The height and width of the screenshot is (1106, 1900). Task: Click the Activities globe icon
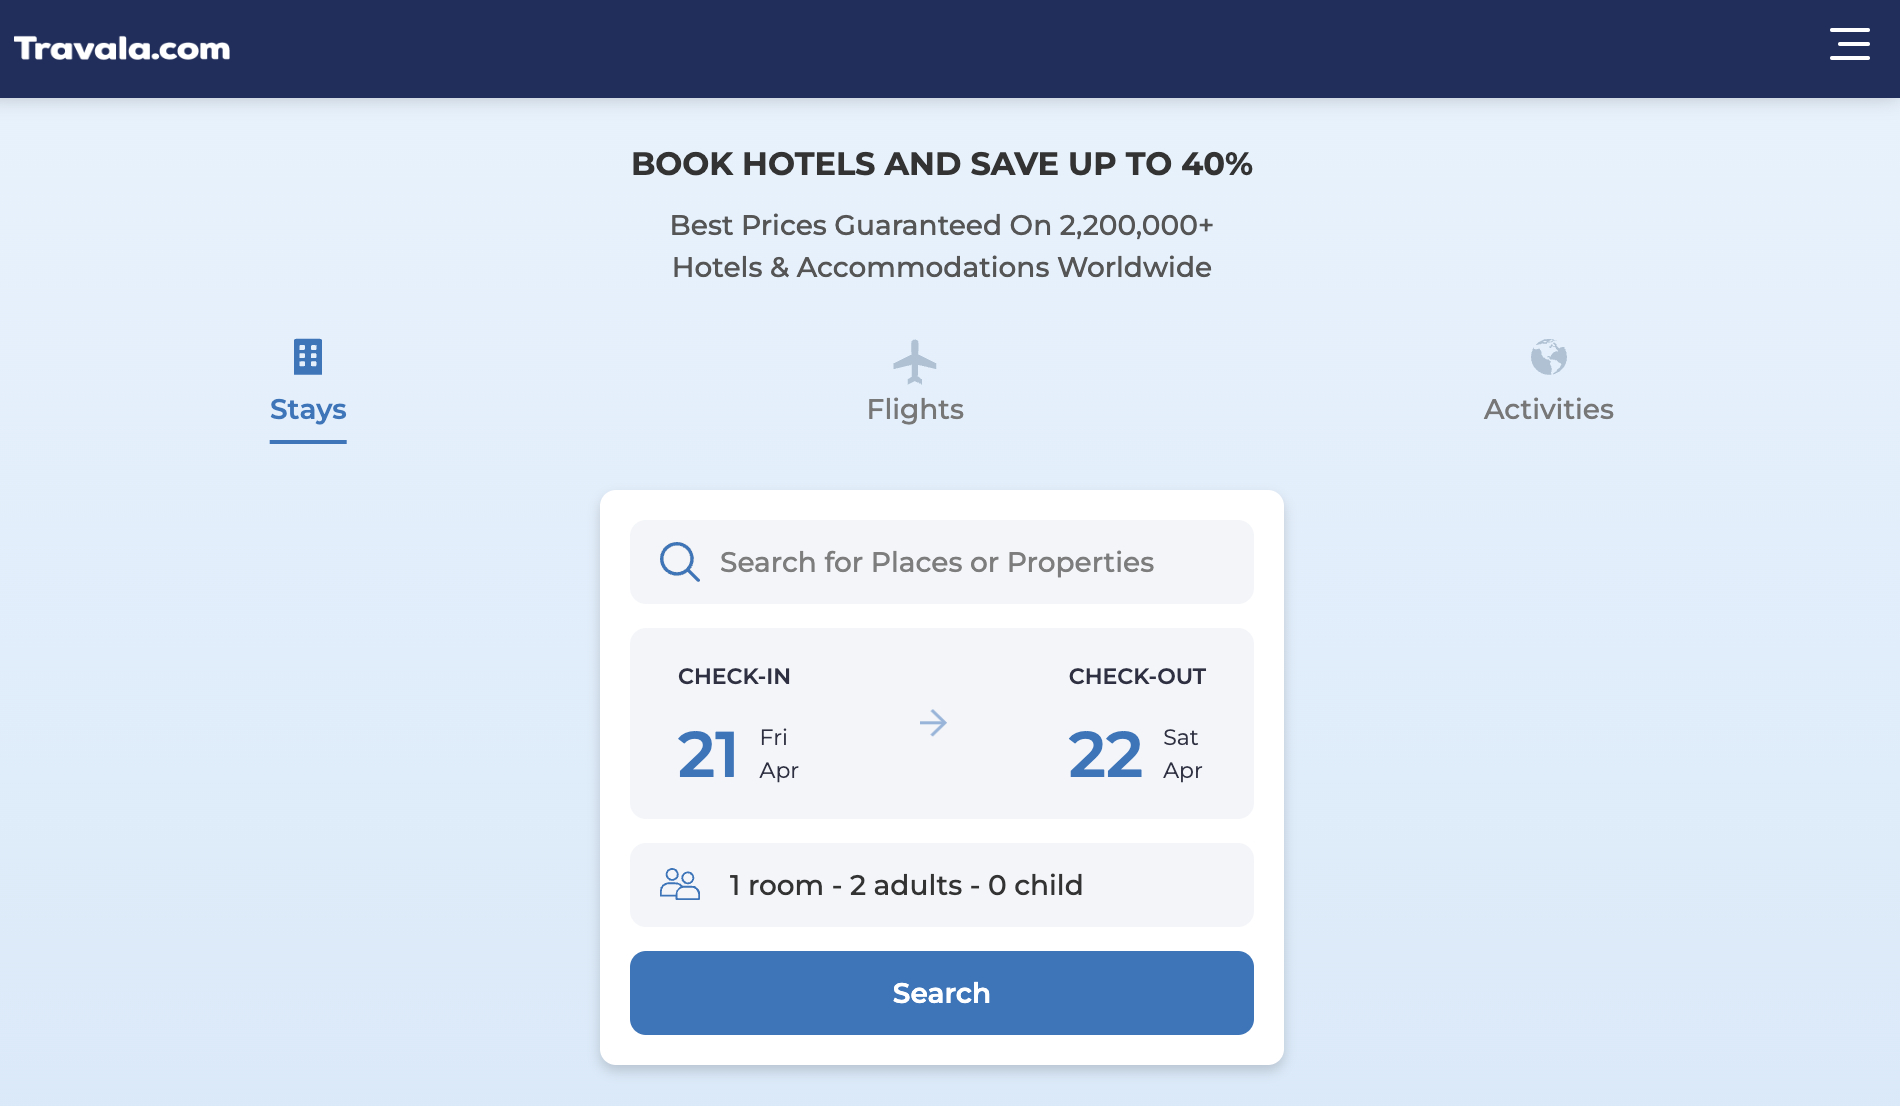(x=1548, y=357)
